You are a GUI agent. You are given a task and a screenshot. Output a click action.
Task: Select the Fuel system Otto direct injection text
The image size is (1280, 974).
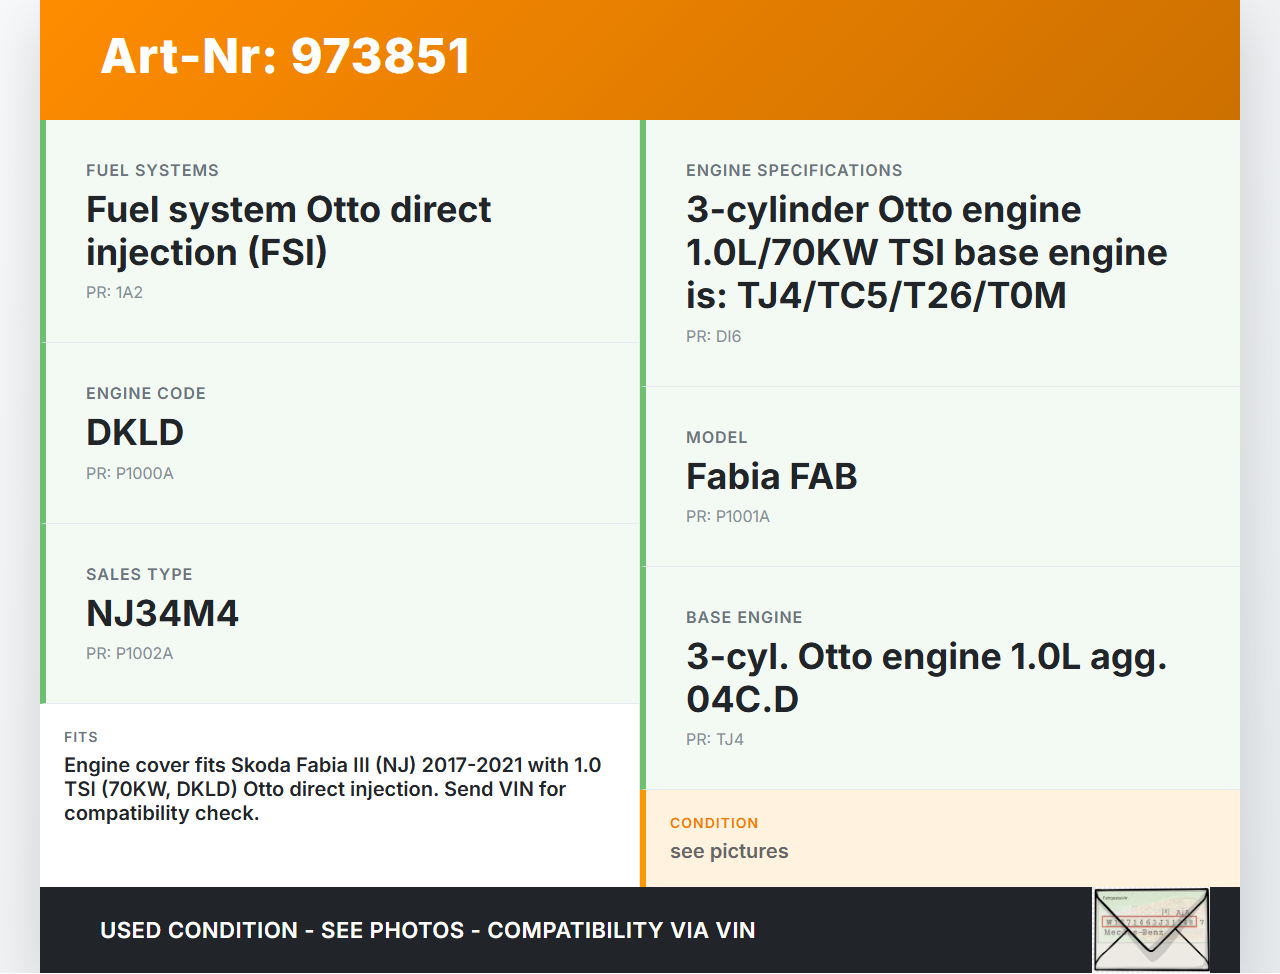point(288,231)
